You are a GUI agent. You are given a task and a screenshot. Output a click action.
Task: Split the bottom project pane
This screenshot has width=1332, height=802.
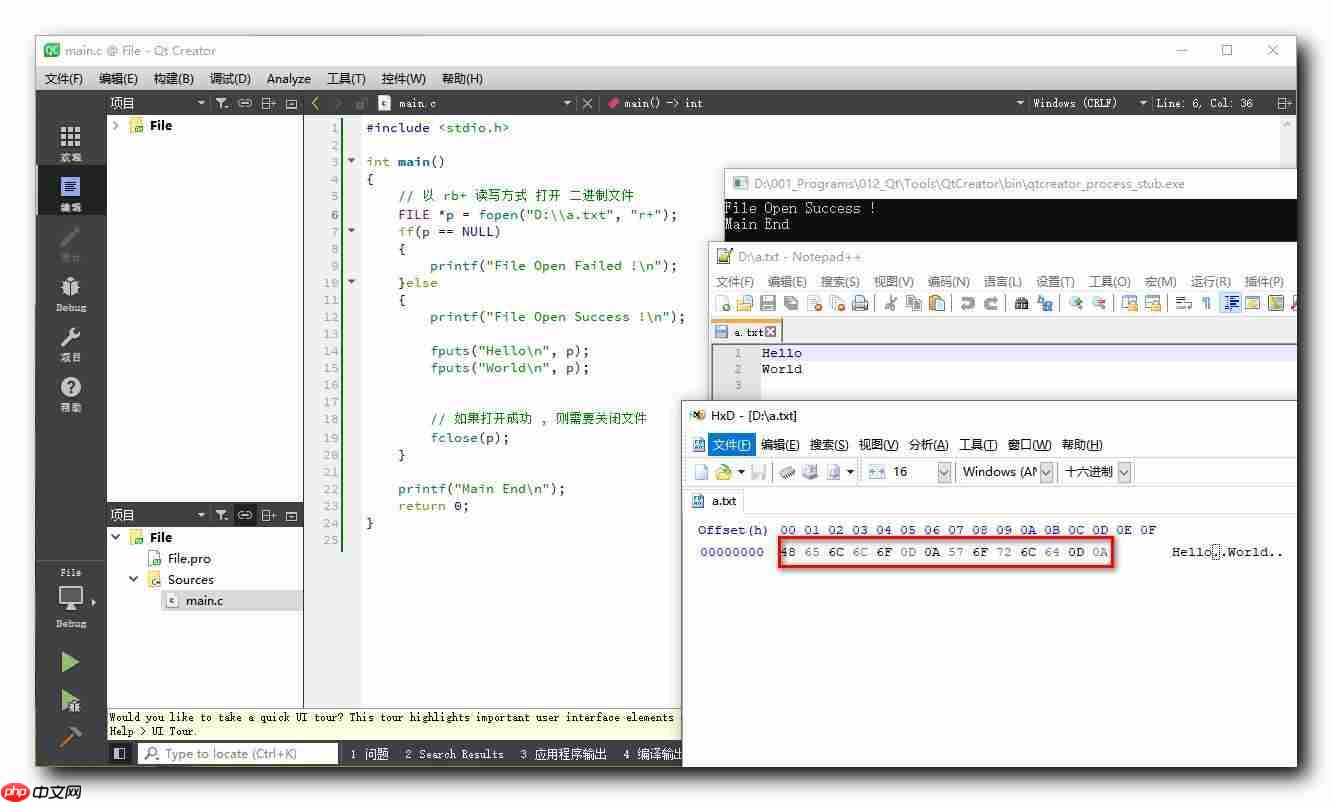coord(268,515)
